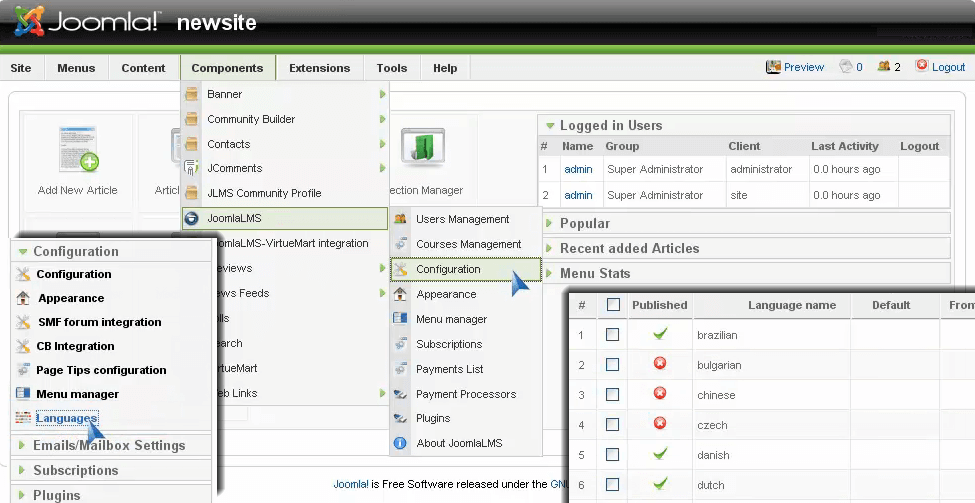Click the Joomla logo icon
Viewport: 975px width, 503px height.
point(29,21)
